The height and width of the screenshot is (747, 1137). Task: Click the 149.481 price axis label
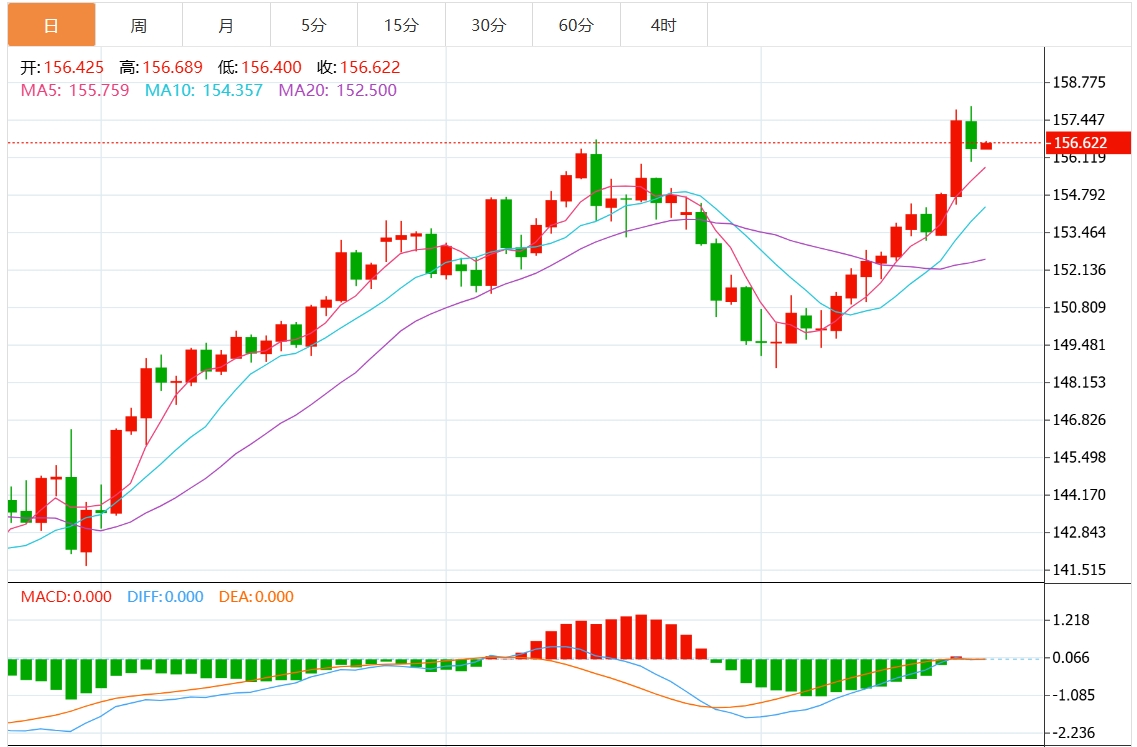click(1079, 344)
